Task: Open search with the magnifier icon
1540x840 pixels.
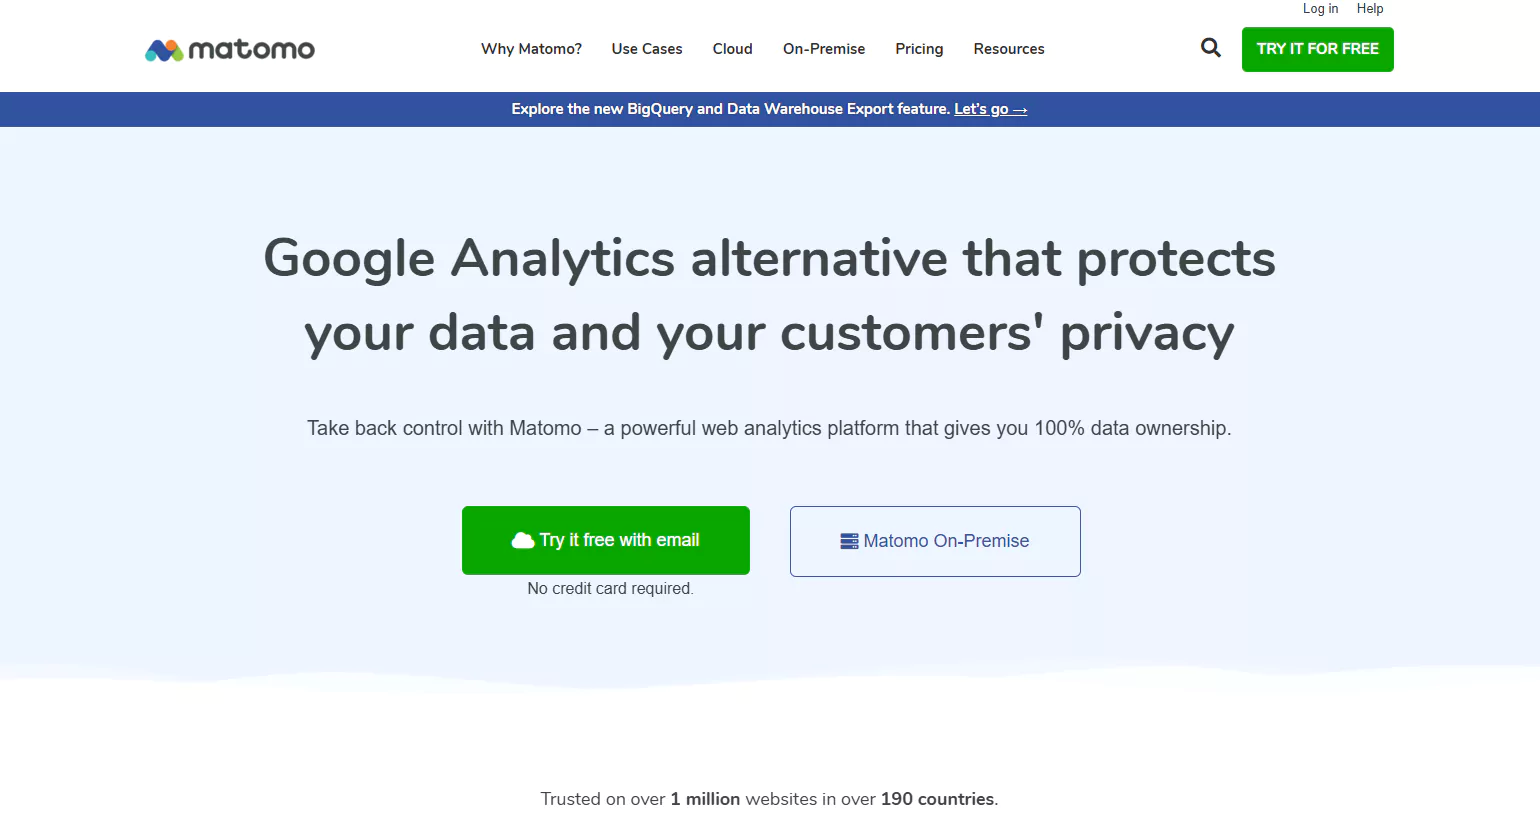Action: tap(1210, 48)
